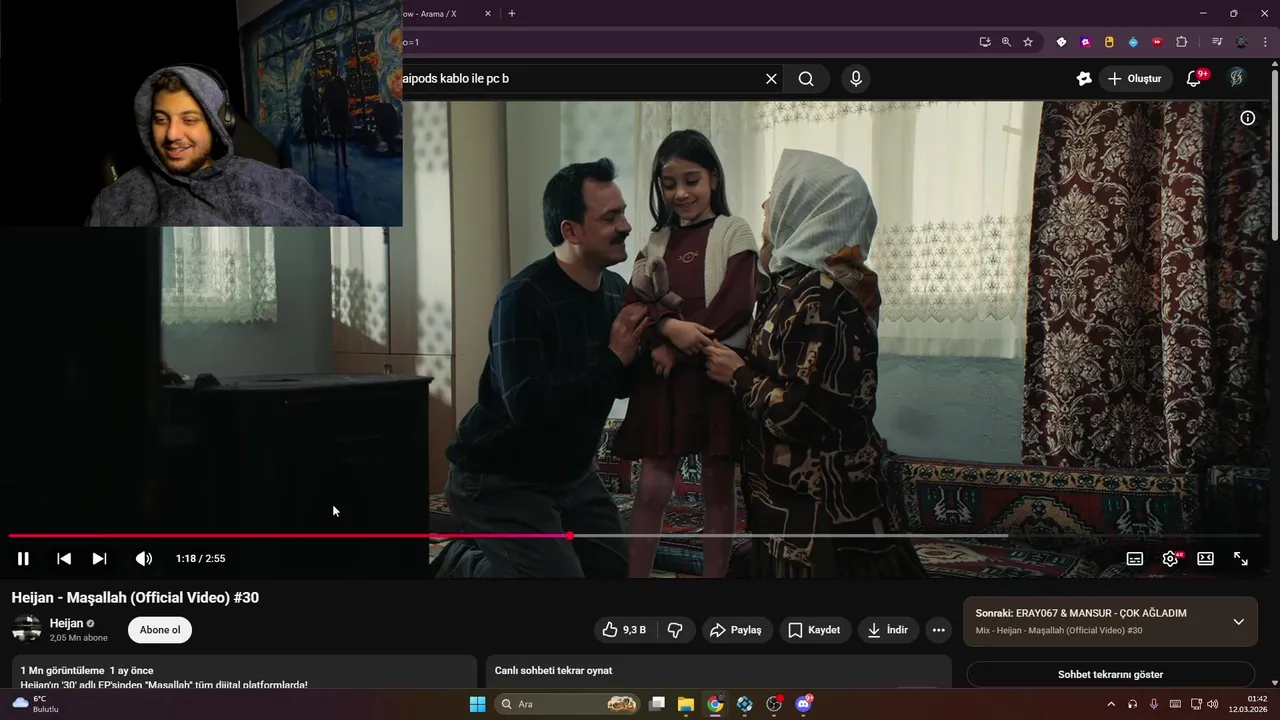
Task: Share the video via Paylaş
Action: pyautogui.click(x=735, y=630)
